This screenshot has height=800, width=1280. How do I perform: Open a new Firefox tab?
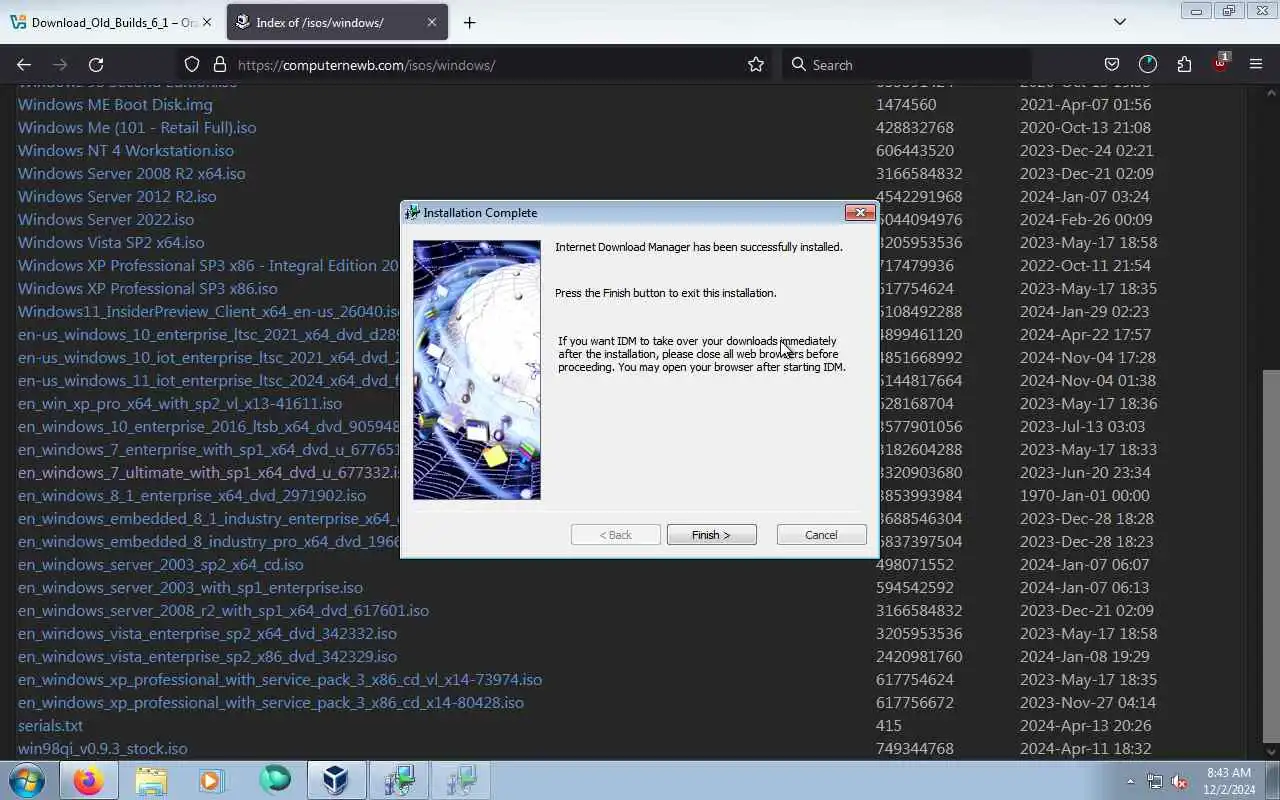point(469,22)
